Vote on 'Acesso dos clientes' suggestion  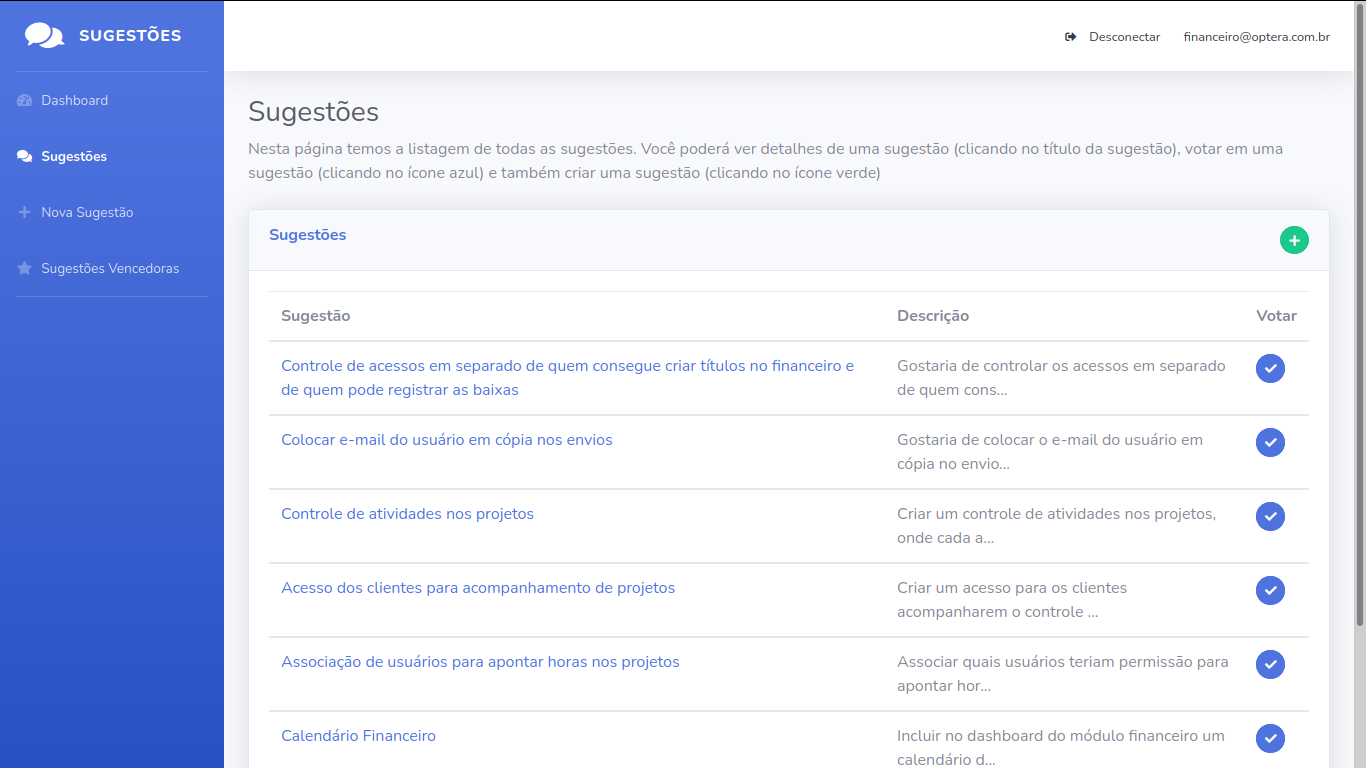coord(1270,590)
